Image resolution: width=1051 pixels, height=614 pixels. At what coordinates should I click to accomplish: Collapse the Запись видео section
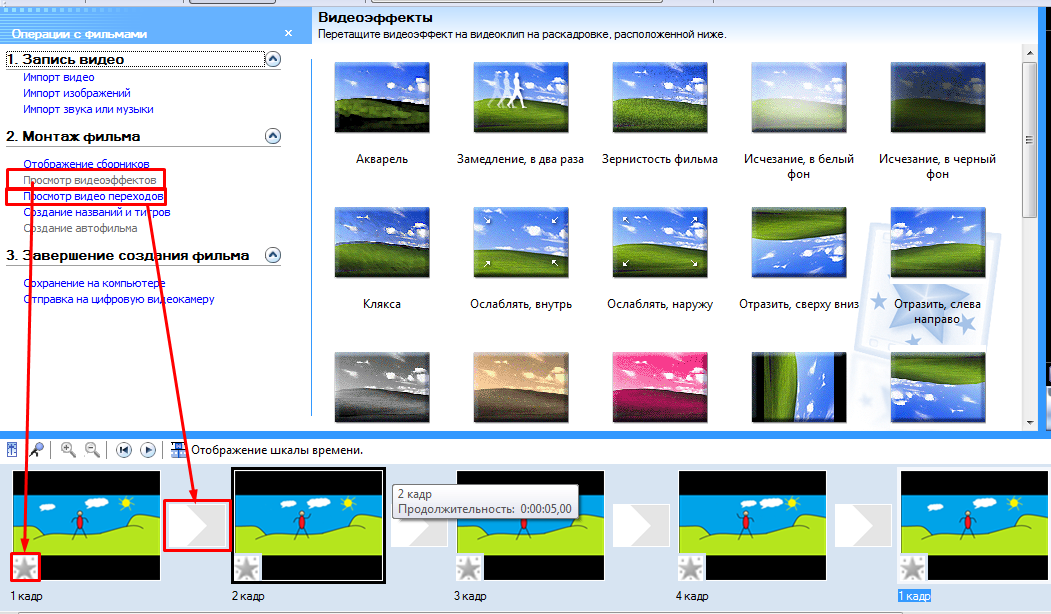[x=272, y=59]
